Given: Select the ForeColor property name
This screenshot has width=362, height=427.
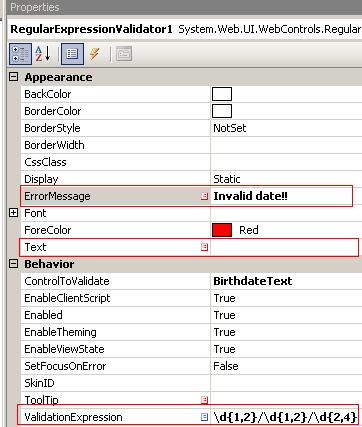Looking at the screenshot, I should coord(48,230).
